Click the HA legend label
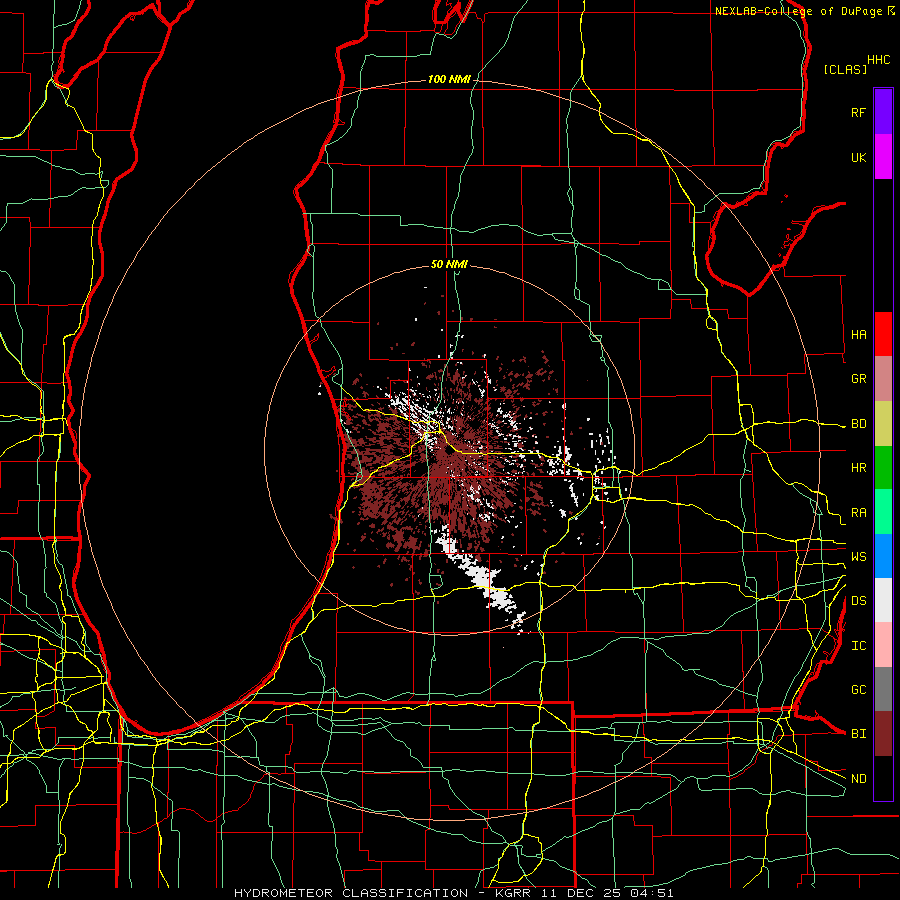Screen dimensions: 900x900 tap(858, 335)
